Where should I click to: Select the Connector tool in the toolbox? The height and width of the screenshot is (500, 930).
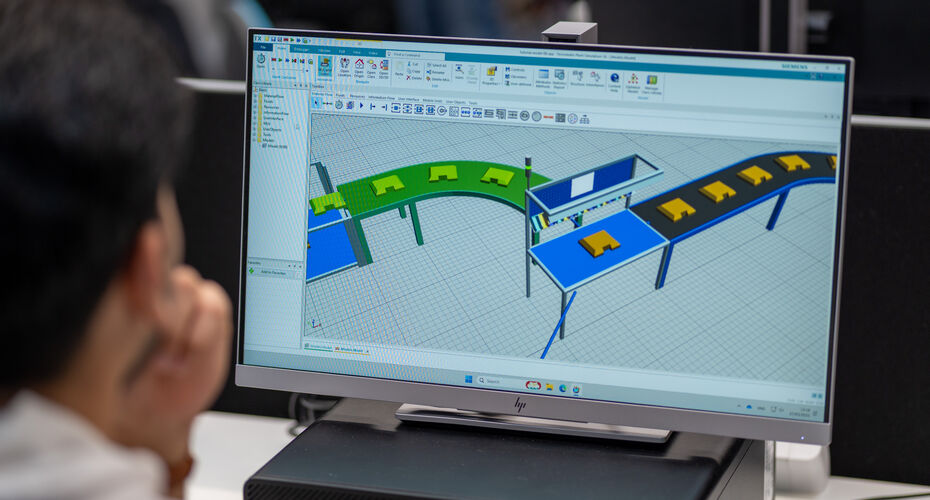[x=327, y=104]
